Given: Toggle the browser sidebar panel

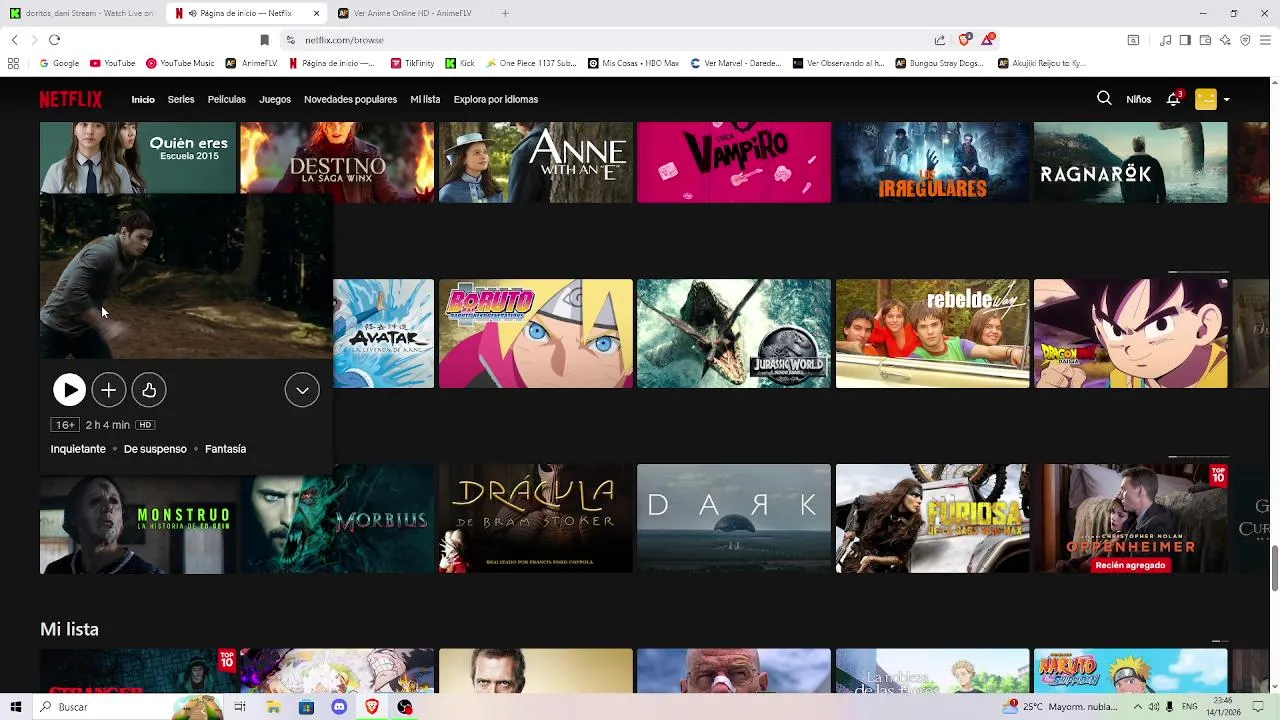Looking at the screenshot, I should pyautogui.click(x=1185, y=40).
